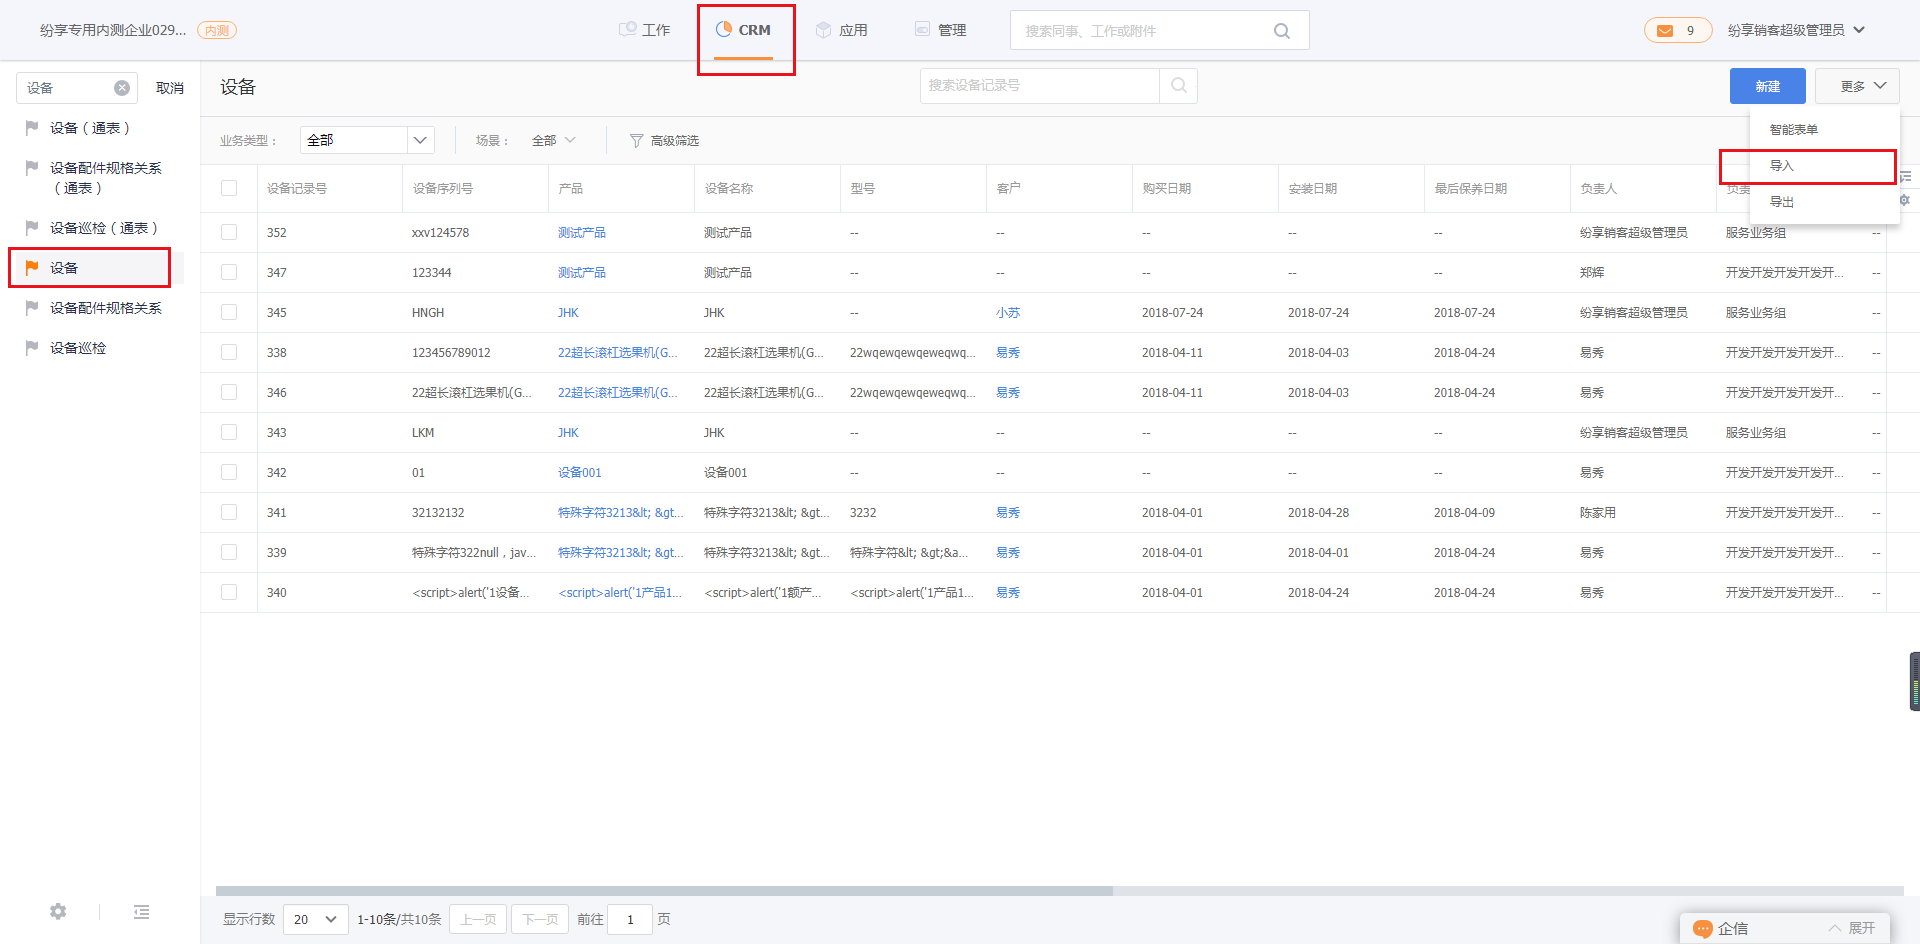The height and width of the screenshot is (944, 1920).
Task: Click flag icon beside 设备配件规格关系 without 通表
Action: [x=32, y=307]
